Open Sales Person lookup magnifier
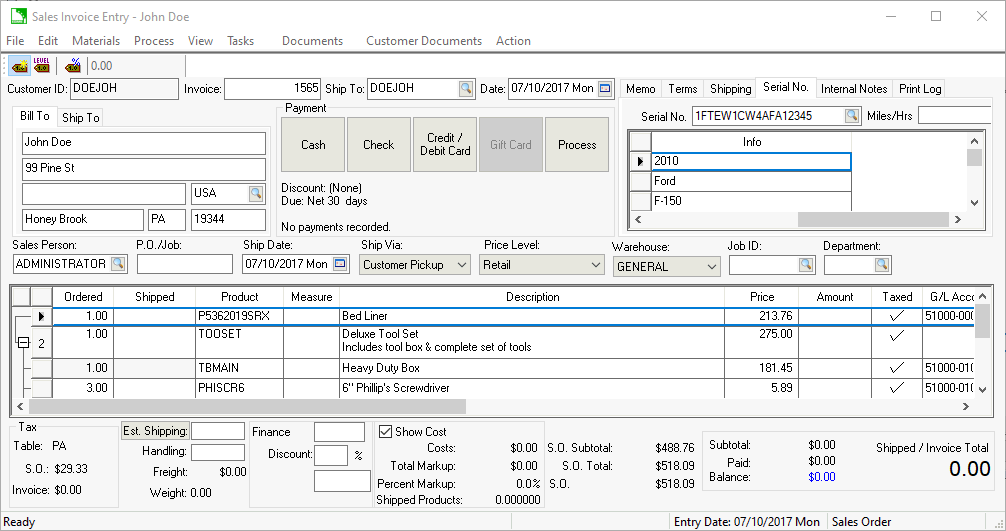 pos(118,264)
